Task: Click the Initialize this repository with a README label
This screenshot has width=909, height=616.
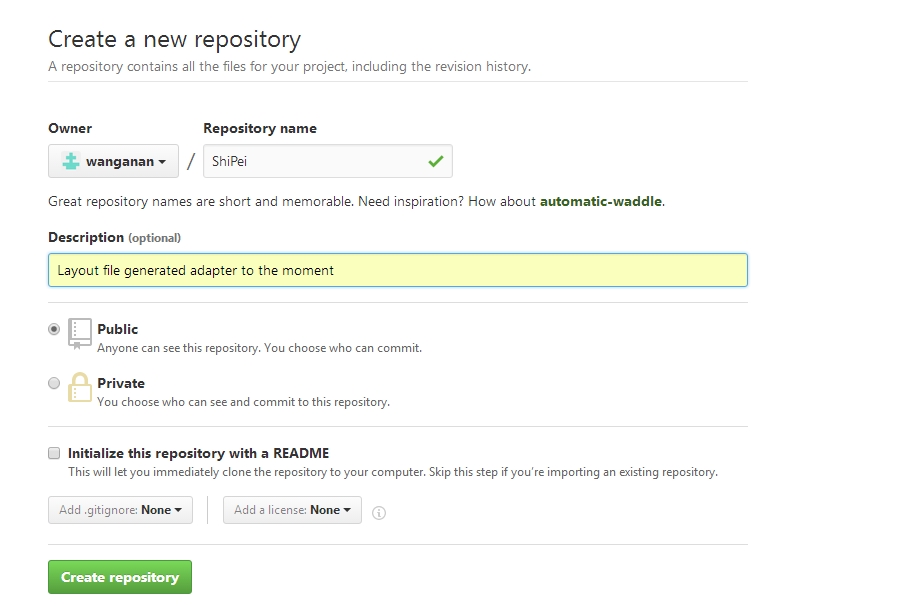Action: 198,453
